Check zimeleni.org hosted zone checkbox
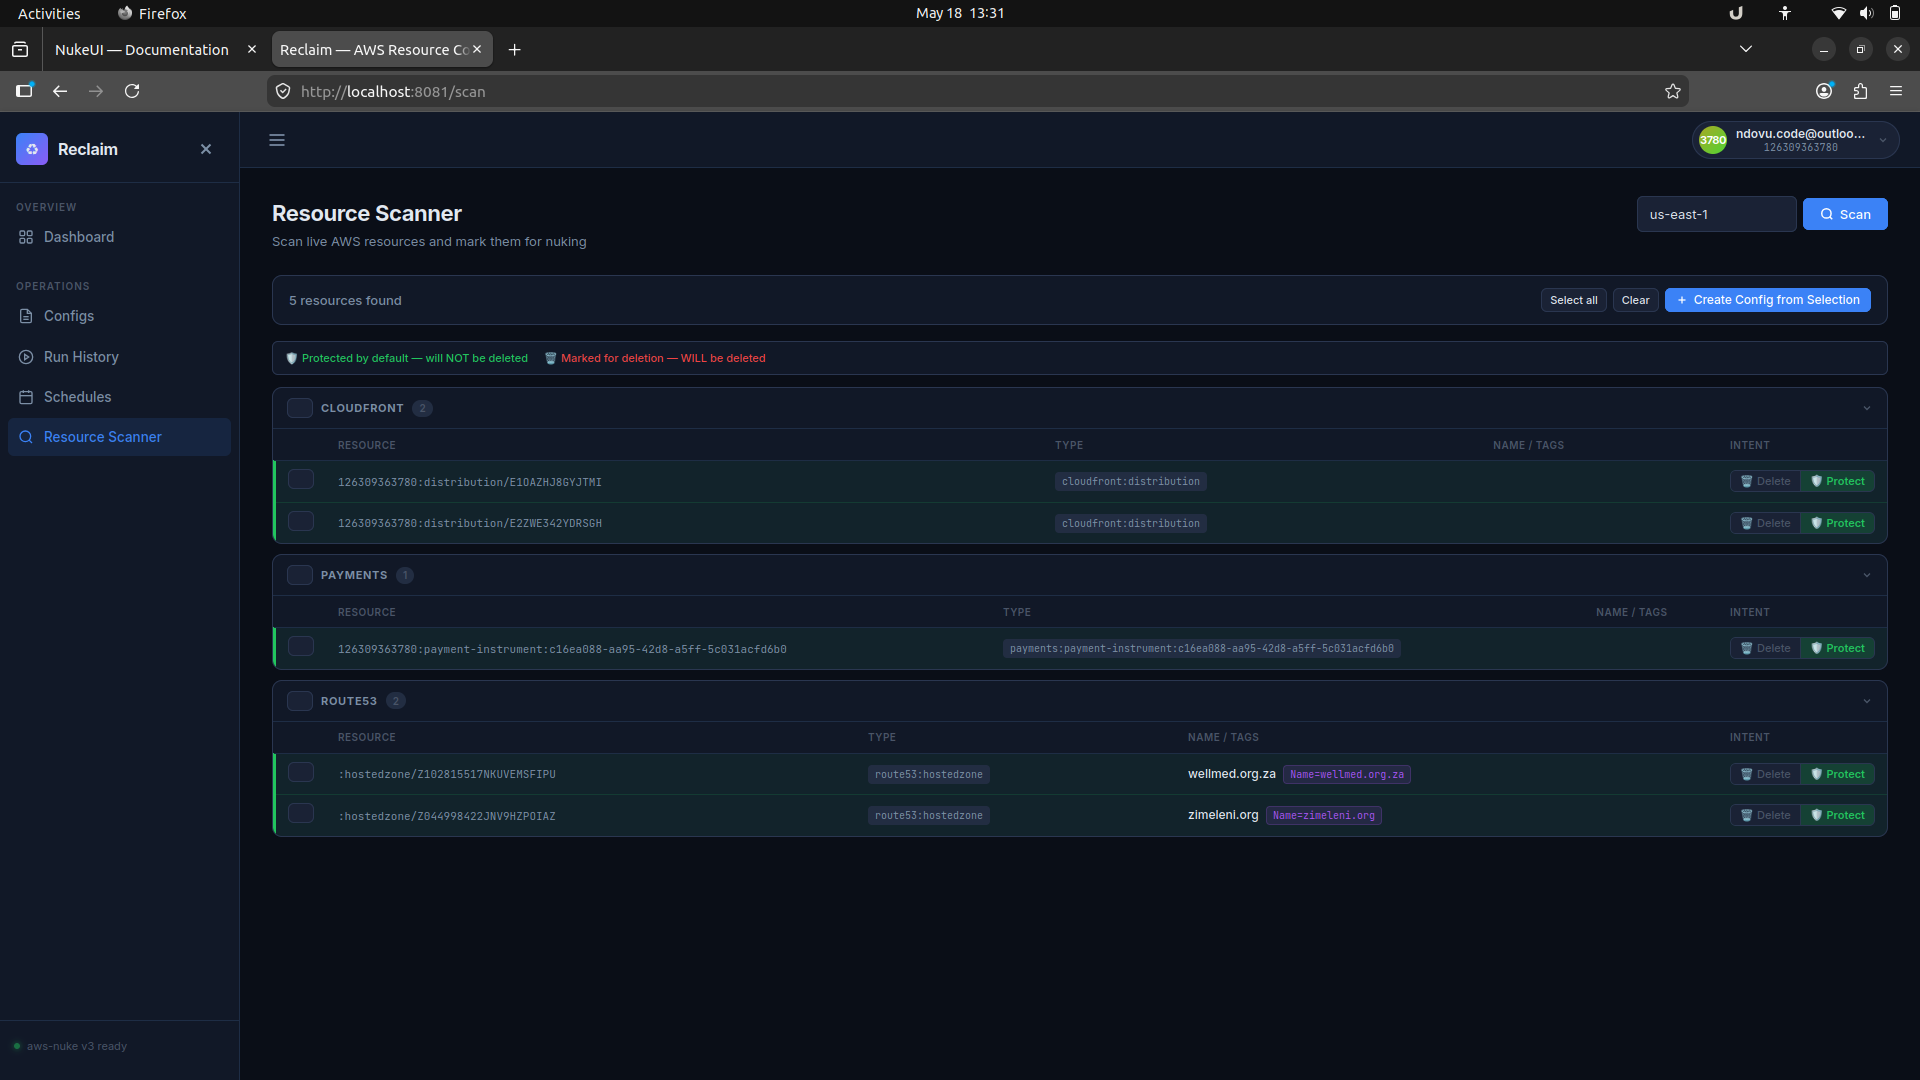1920x1080 pixels. click(301, 814)
